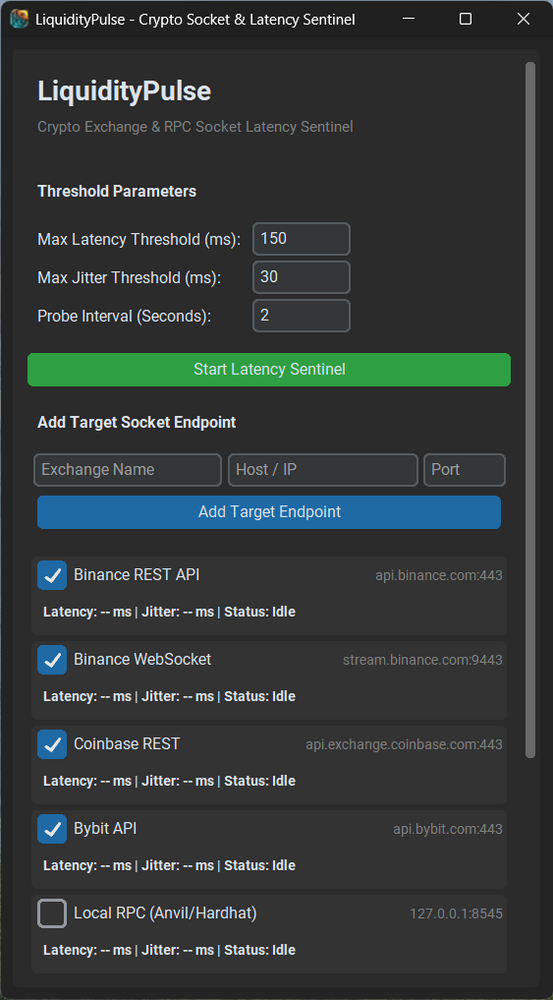
Task: Minimize the LiquidityPulse window
Action: coord(408,19)
